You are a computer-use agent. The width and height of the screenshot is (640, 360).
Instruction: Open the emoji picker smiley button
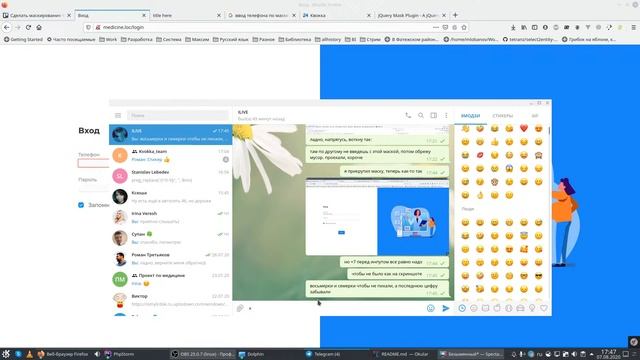tap(431, 308)
